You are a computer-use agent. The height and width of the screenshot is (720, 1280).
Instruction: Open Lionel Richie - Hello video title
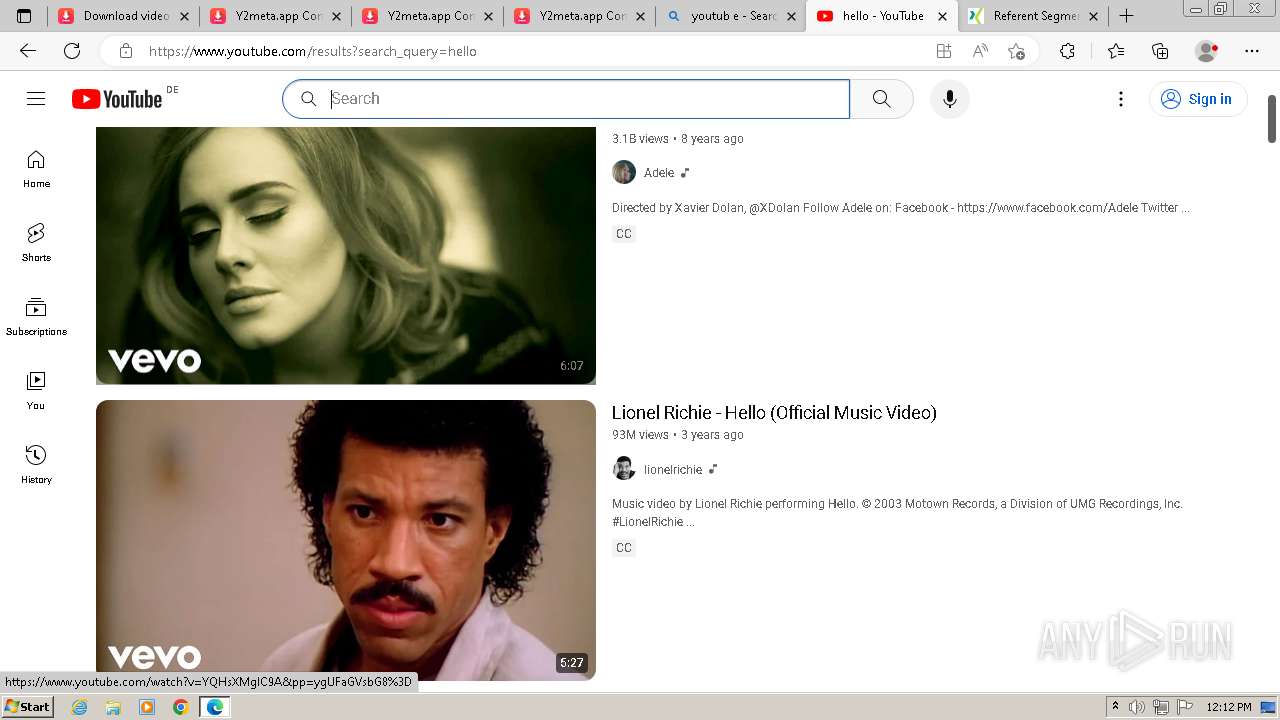[774, 413]
